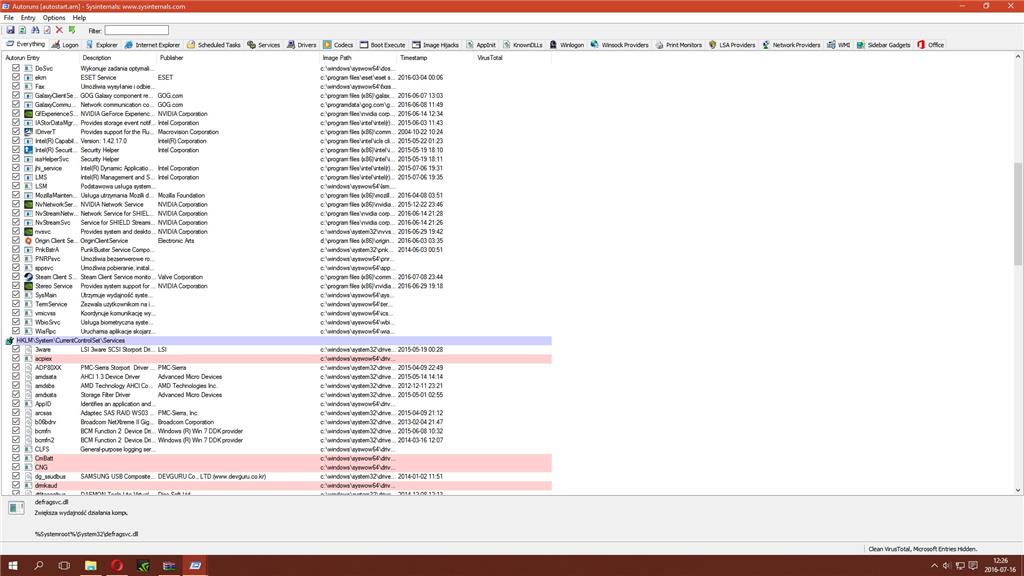1024x576 pixels.
Task: Switch to the Internet Explorer tab
Action: coord(152,45)
